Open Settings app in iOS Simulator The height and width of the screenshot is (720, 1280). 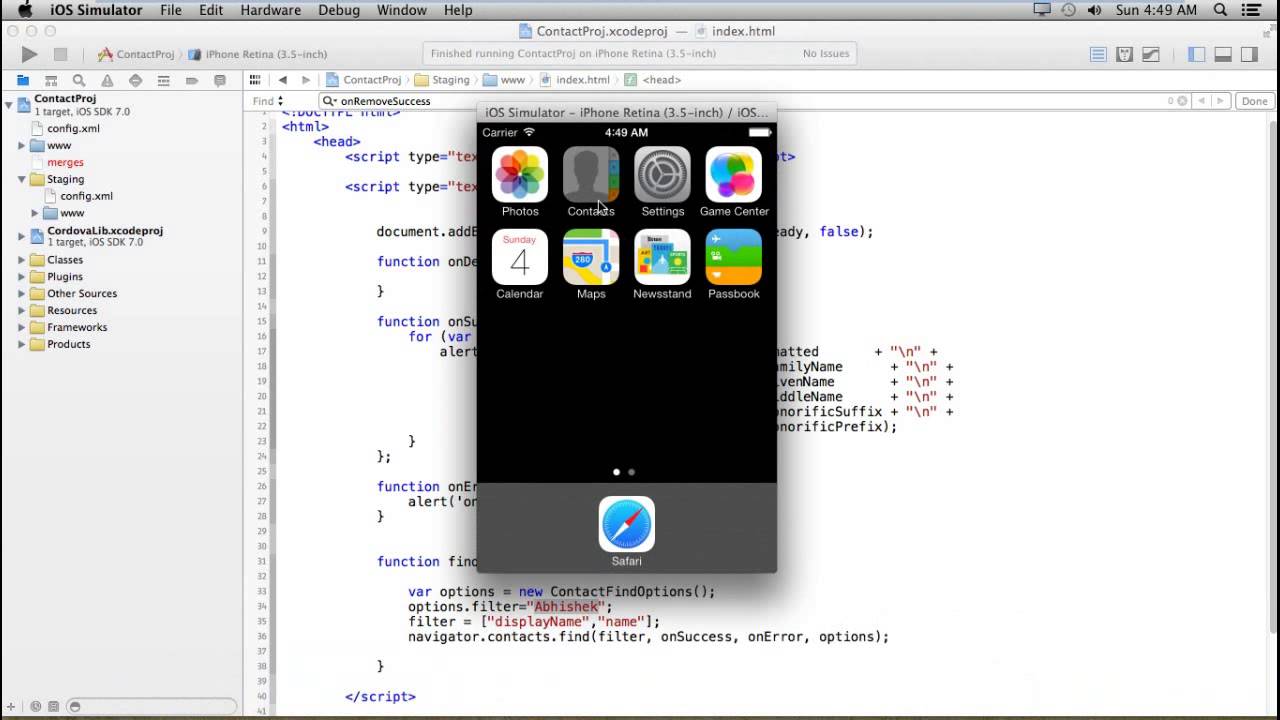coord(662,175)
